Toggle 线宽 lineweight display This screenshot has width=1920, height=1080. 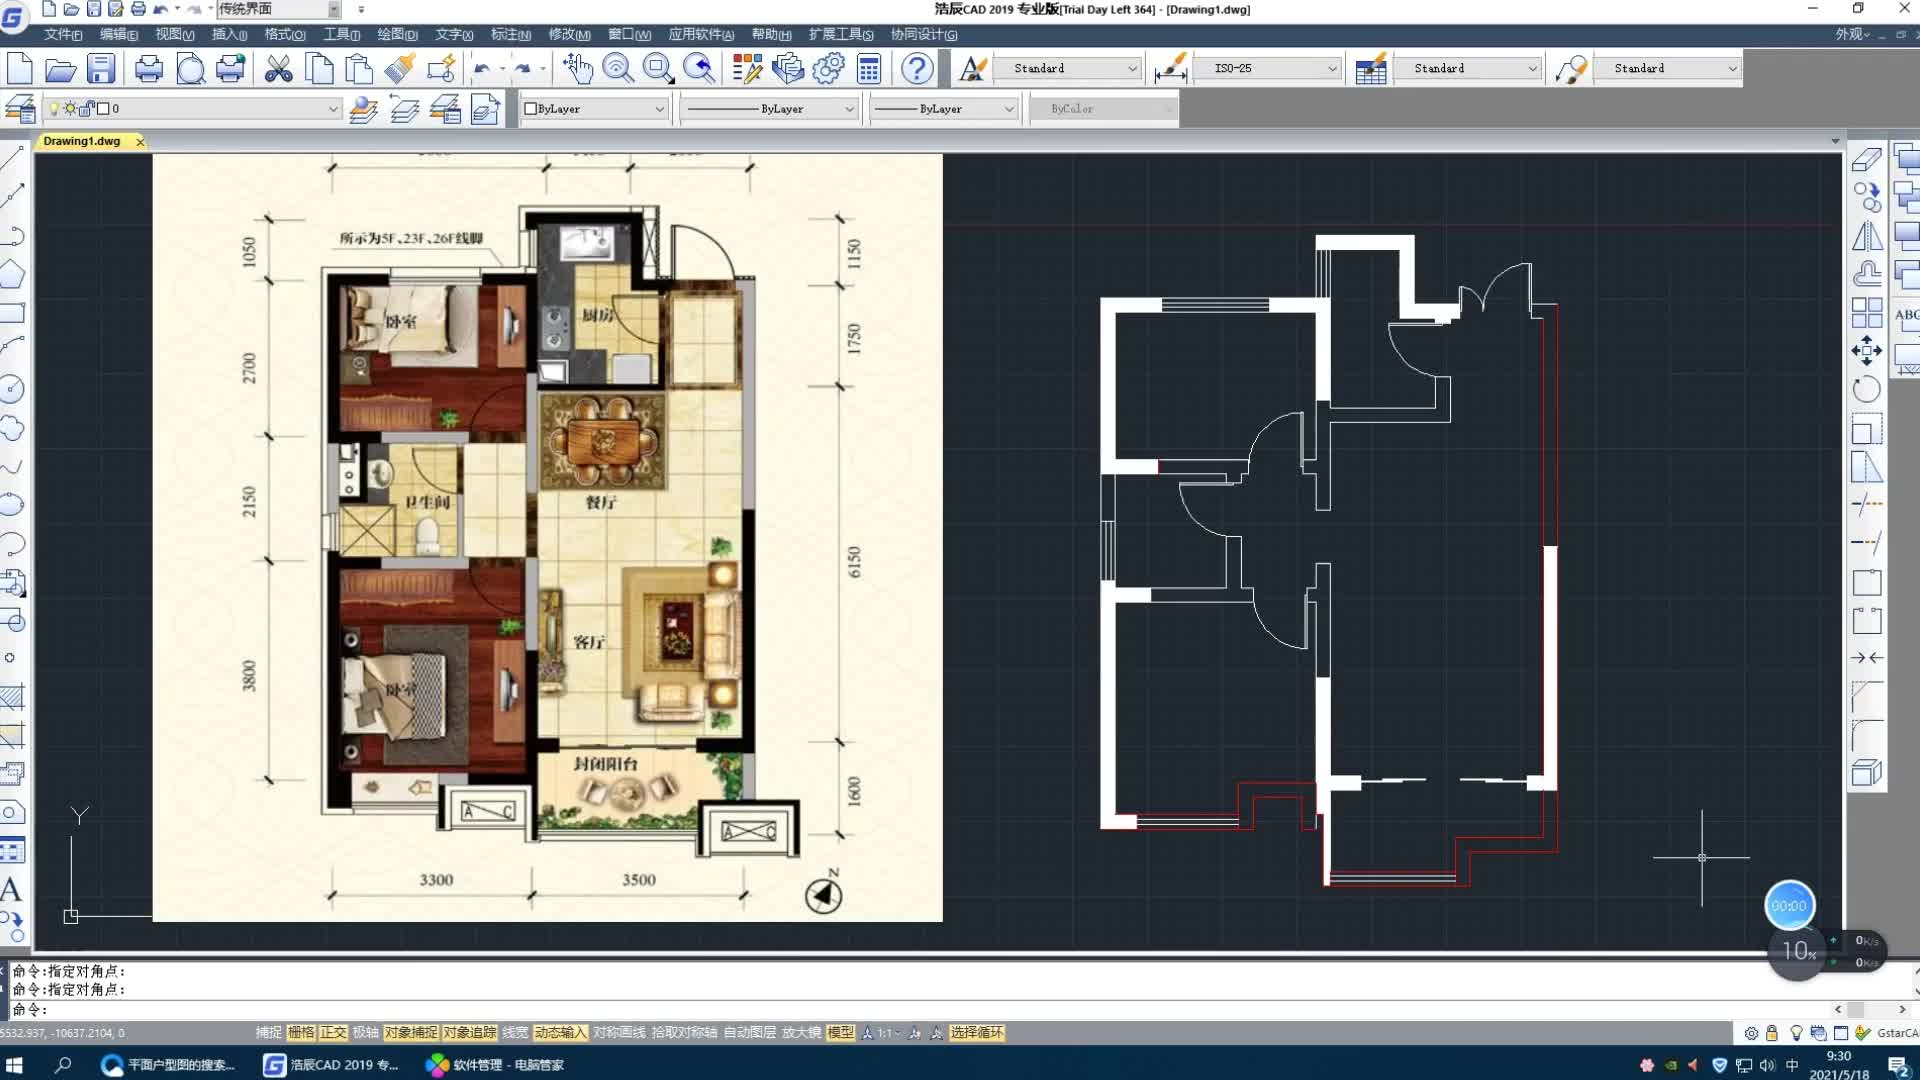coord(515,1033)
